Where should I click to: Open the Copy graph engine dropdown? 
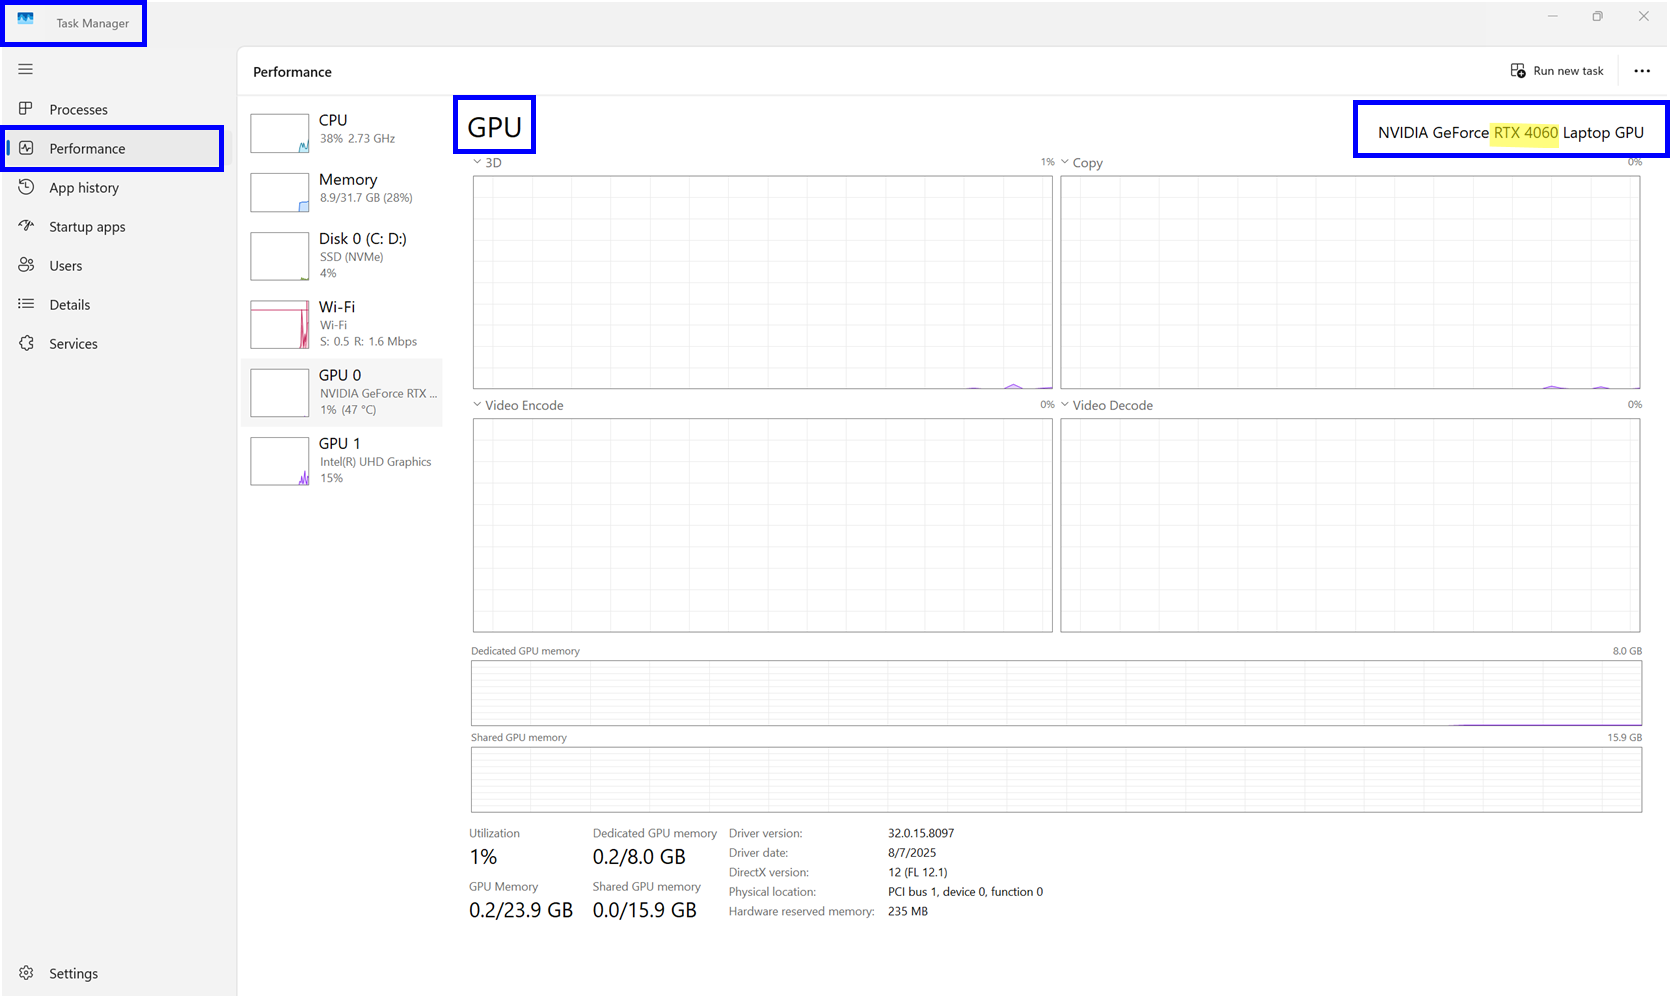coord(1066,162)
